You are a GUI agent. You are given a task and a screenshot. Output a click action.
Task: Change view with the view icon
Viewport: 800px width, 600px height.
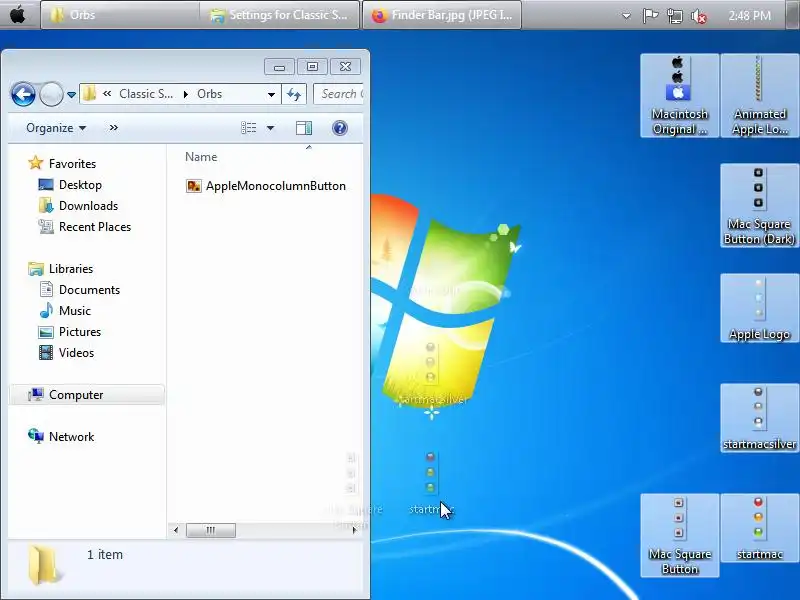tap(248, 128)
